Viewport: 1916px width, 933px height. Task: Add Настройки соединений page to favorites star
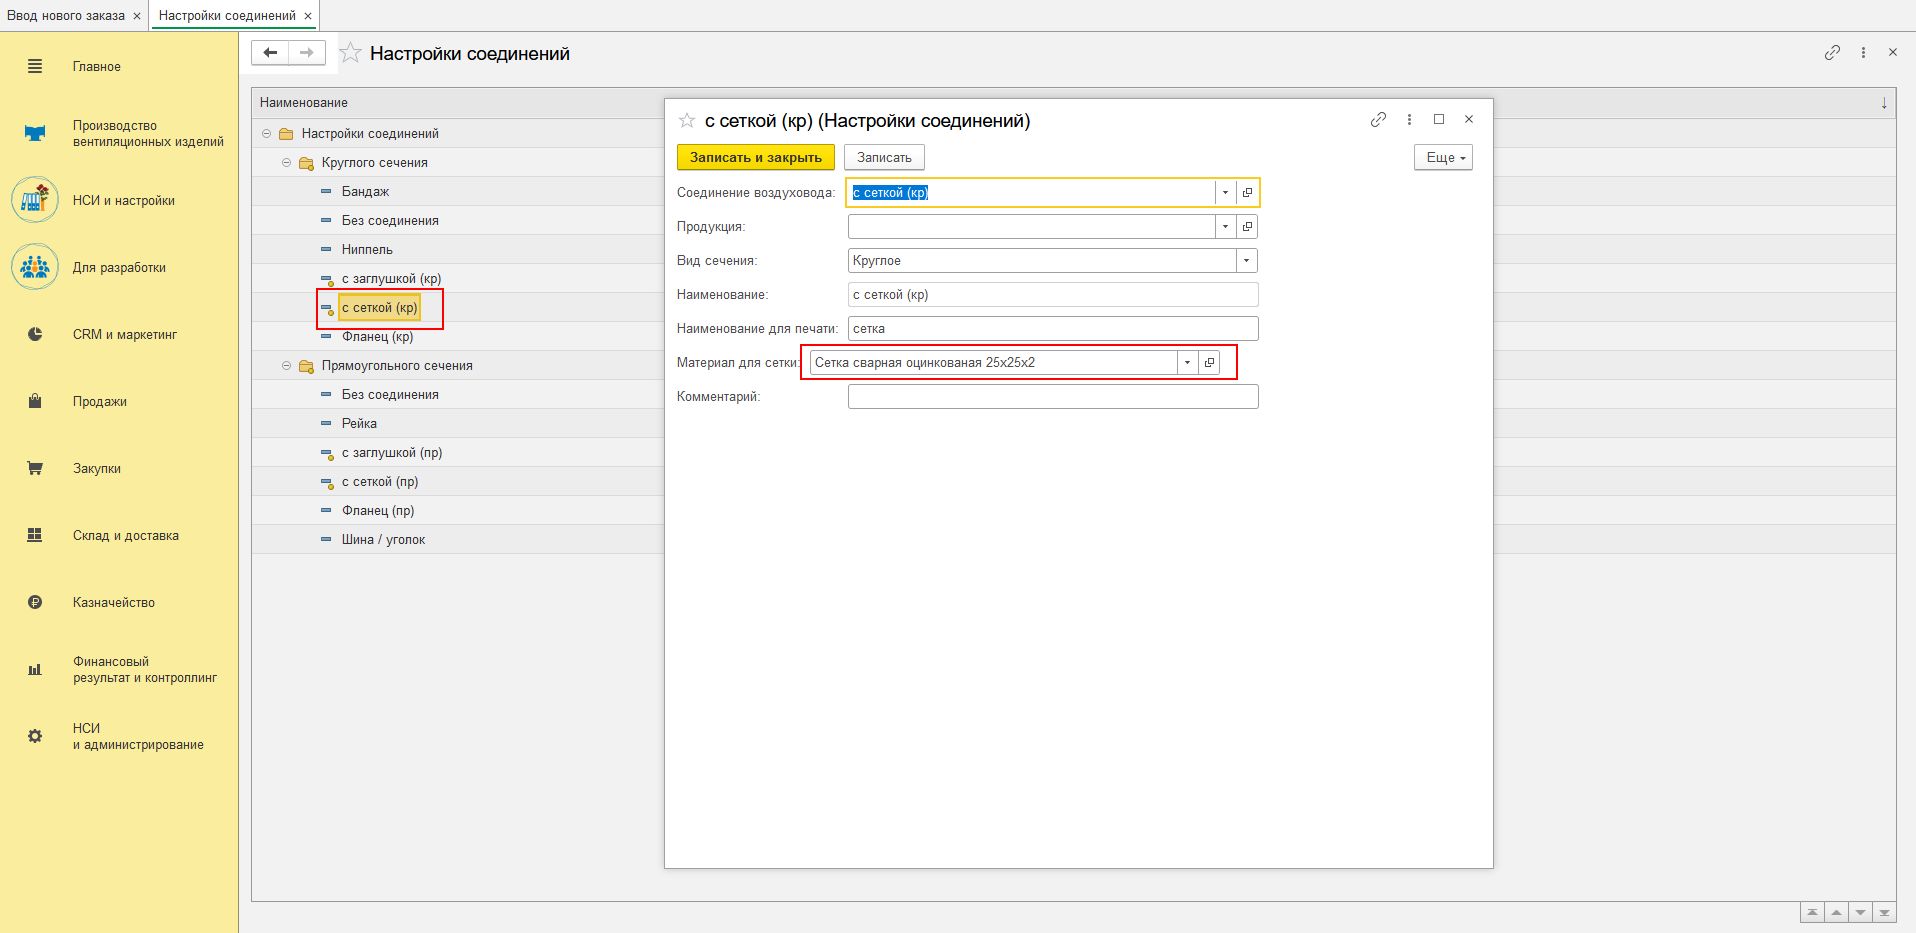click(x=350, y=54)
